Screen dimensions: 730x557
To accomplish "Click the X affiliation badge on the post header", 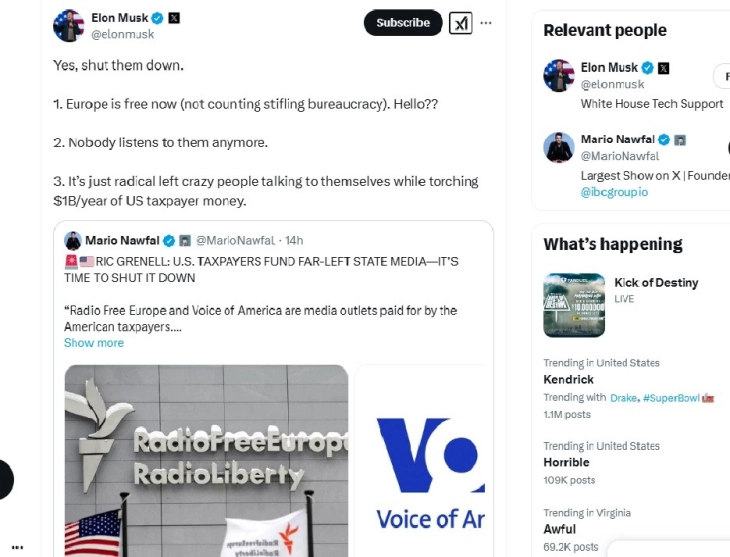I will tap(174, 17).
